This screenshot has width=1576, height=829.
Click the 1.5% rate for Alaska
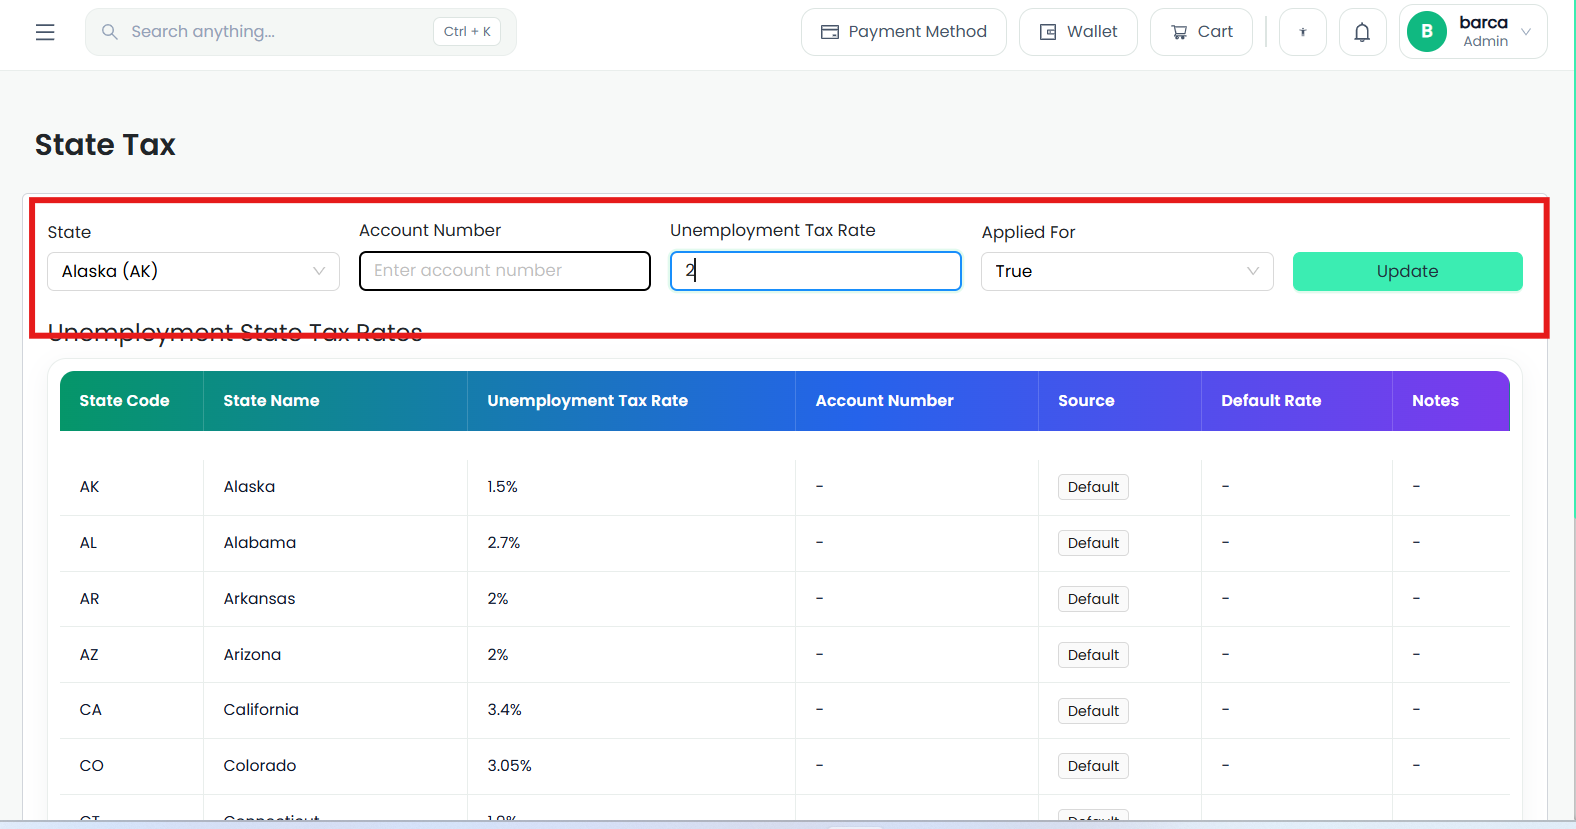click(x=502, y=487)
